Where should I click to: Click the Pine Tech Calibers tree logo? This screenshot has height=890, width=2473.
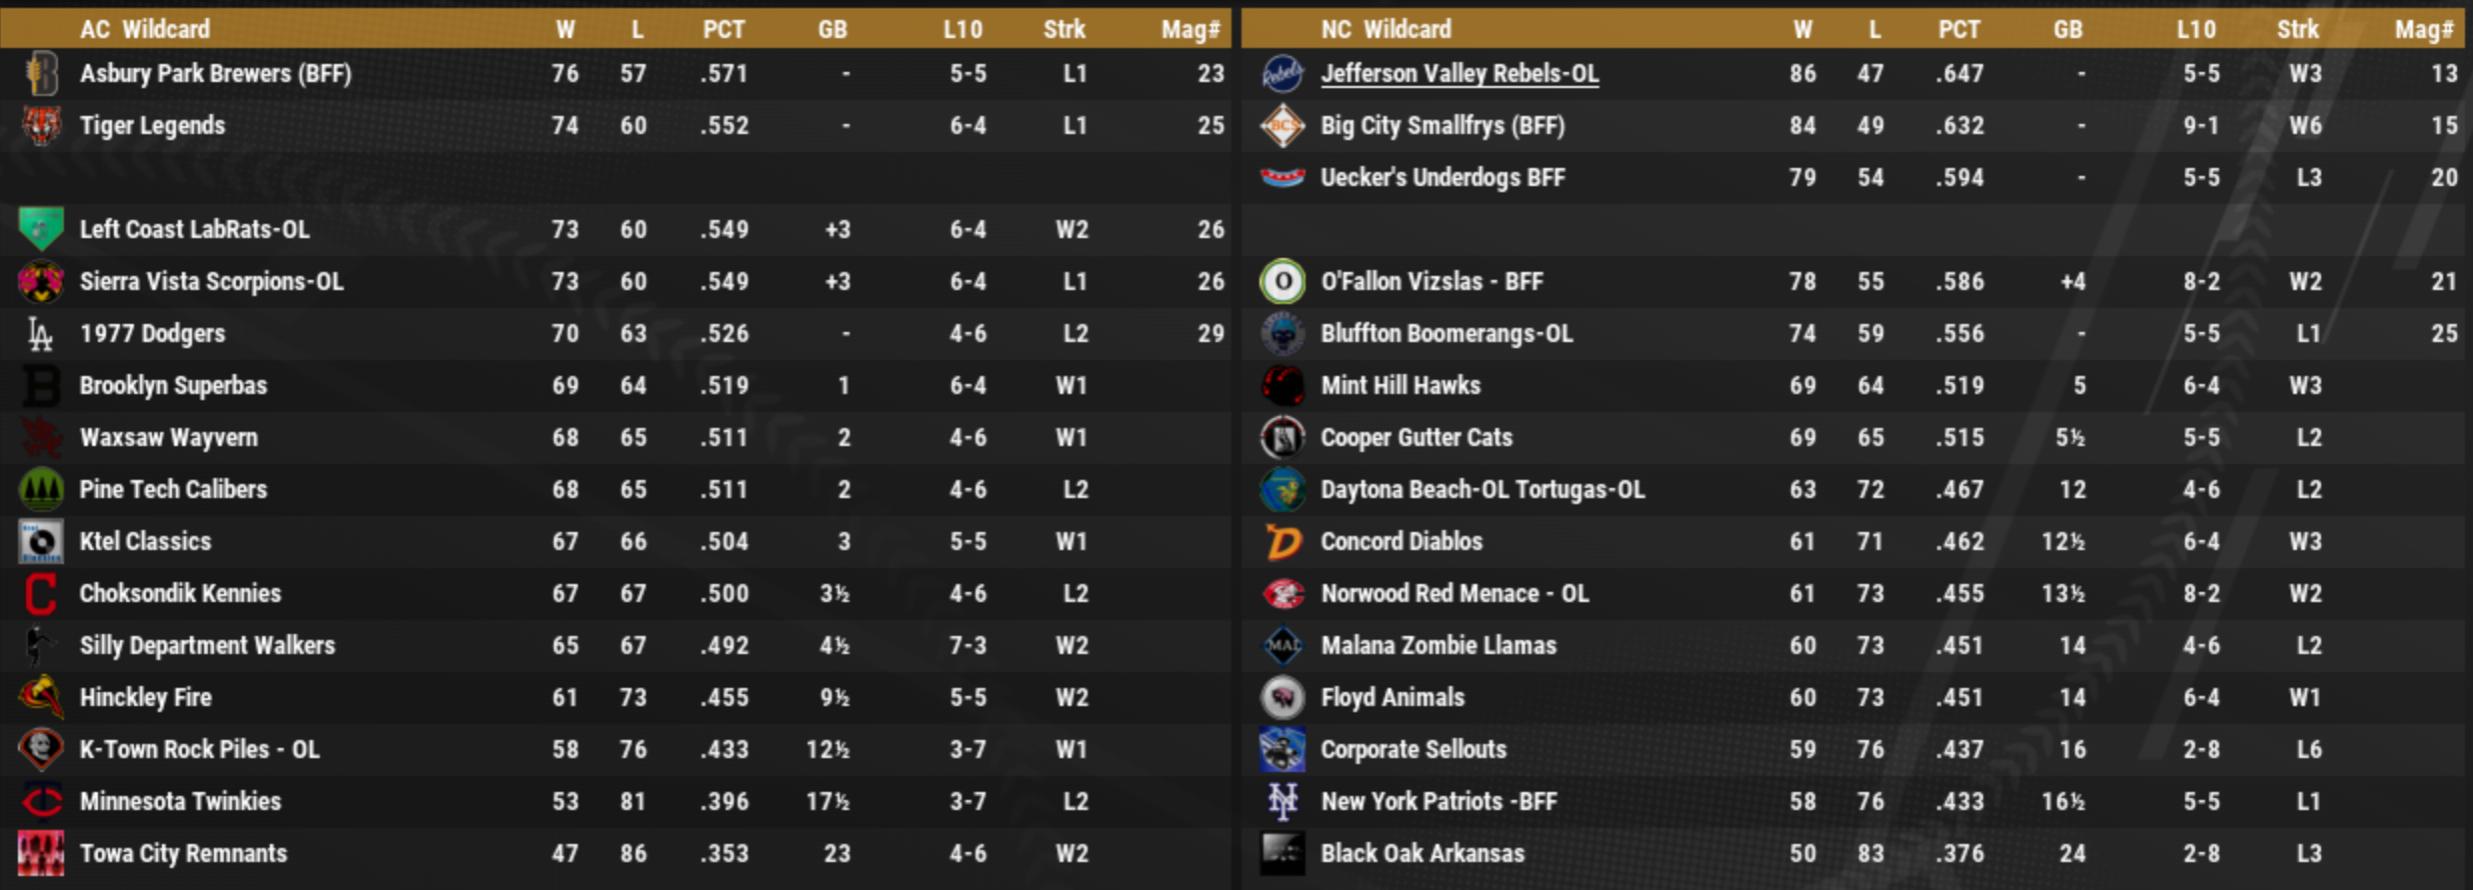(x=41, y=490)
